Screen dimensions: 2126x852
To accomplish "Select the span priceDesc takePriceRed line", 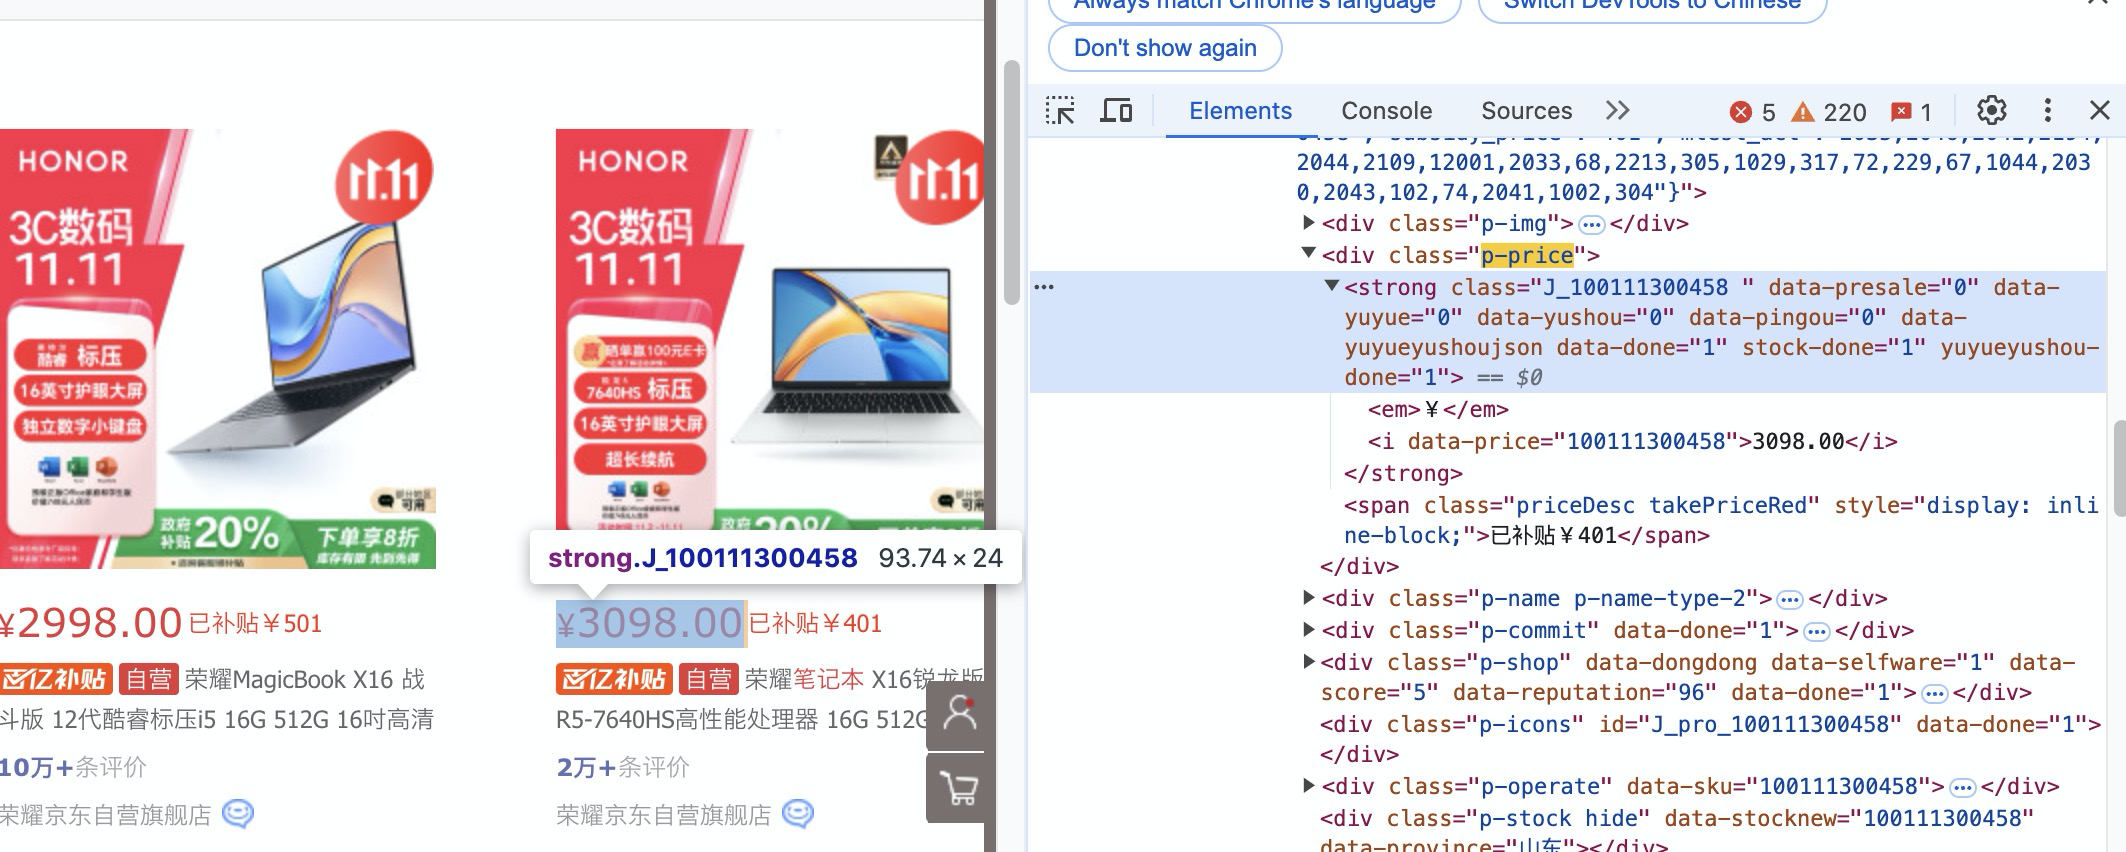I will tap(1720, 520).
